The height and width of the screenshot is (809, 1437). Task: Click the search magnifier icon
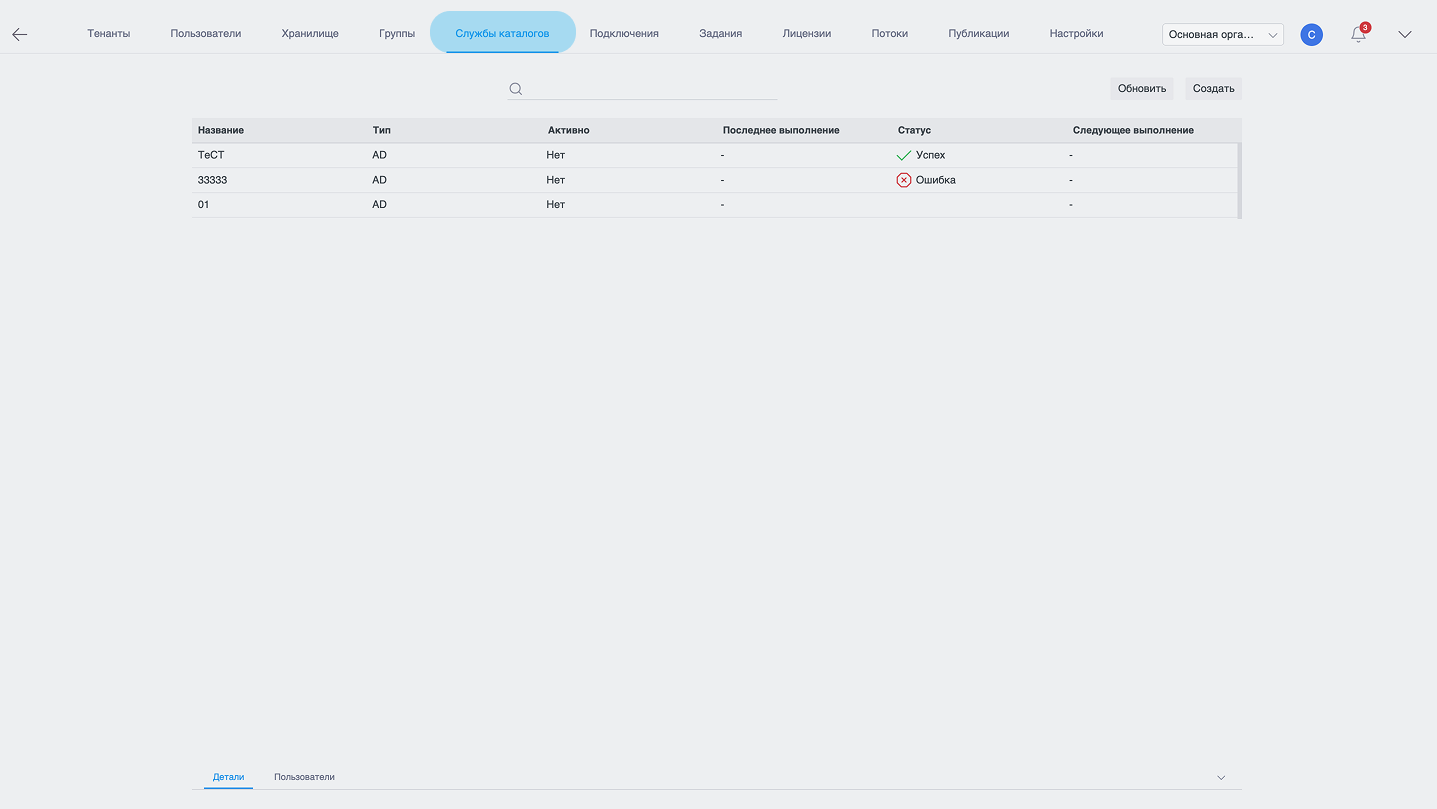coord(516,89)
